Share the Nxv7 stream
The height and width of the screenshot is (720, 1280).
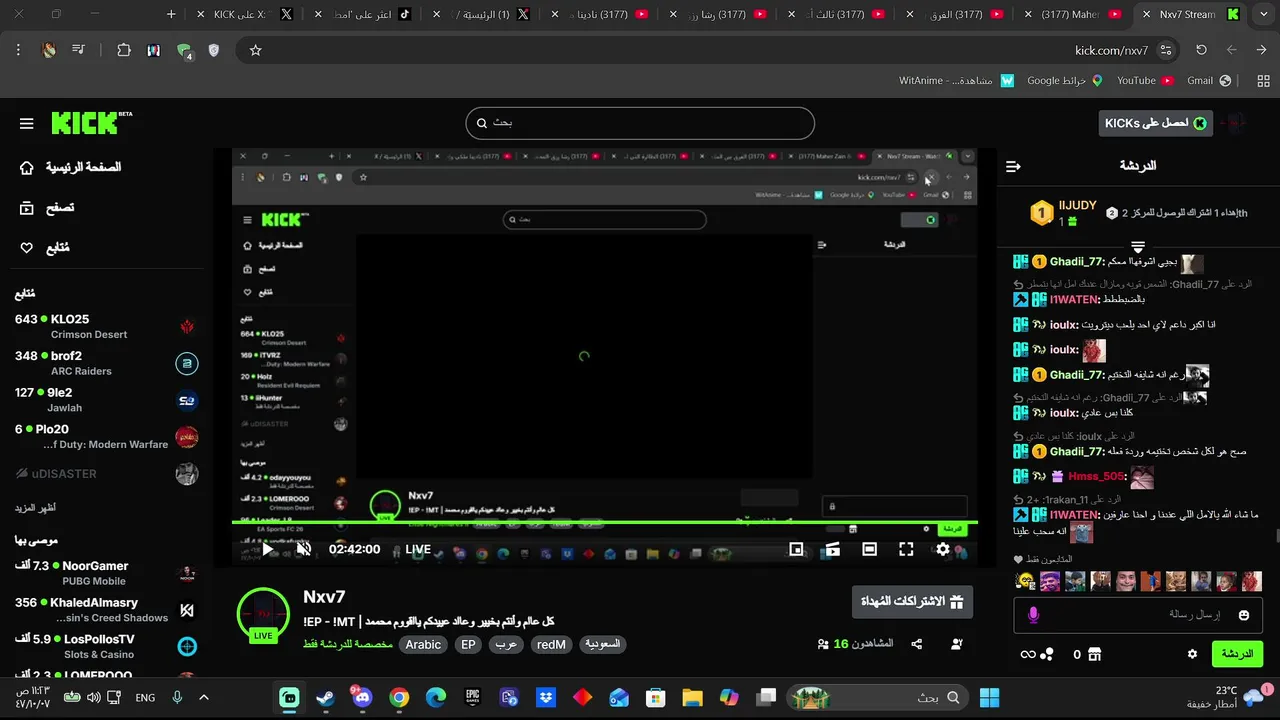tap(917, 645)
